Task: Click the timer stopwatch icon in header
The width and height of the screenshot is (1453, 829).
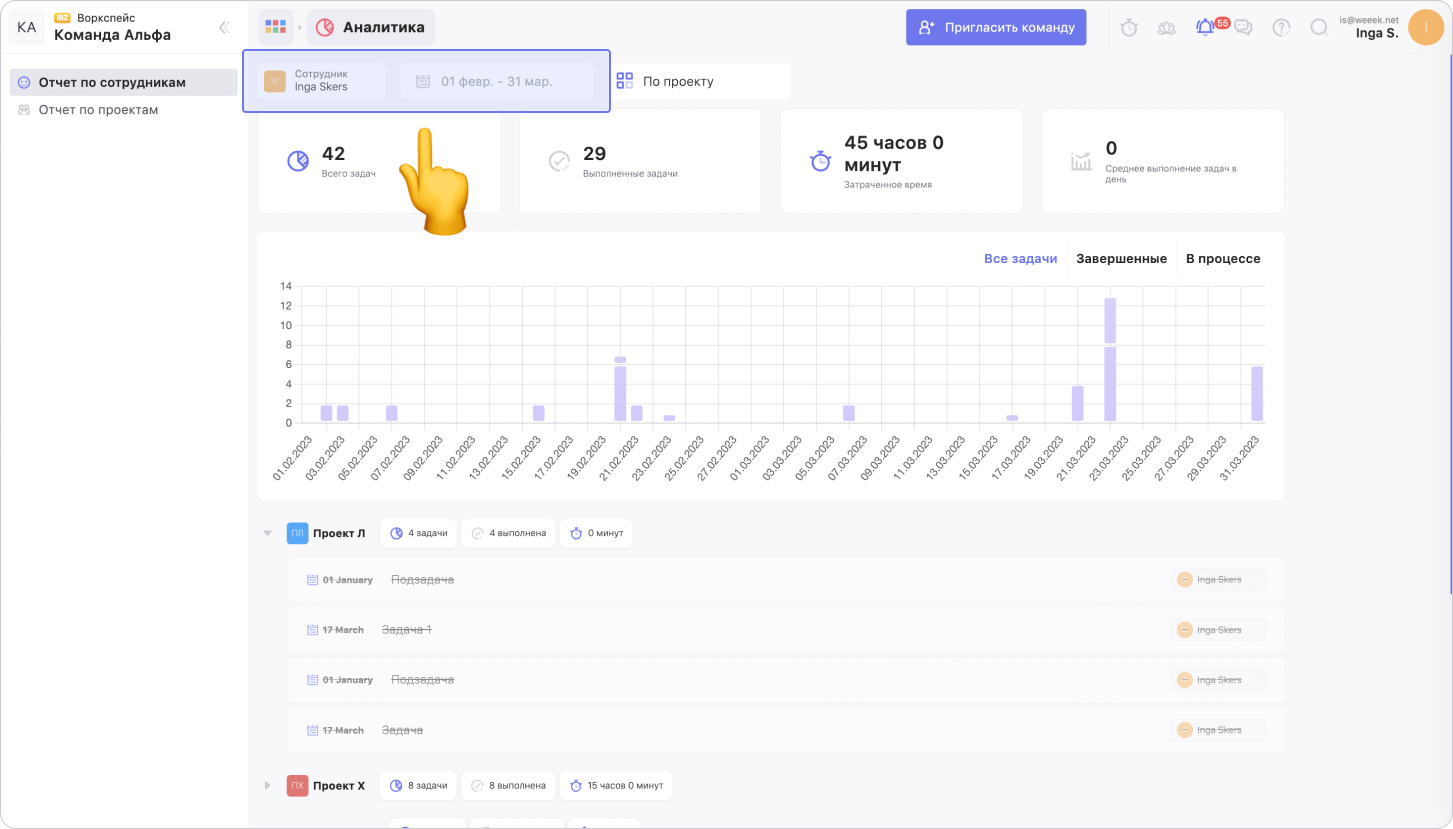Action: point(1129,28)
